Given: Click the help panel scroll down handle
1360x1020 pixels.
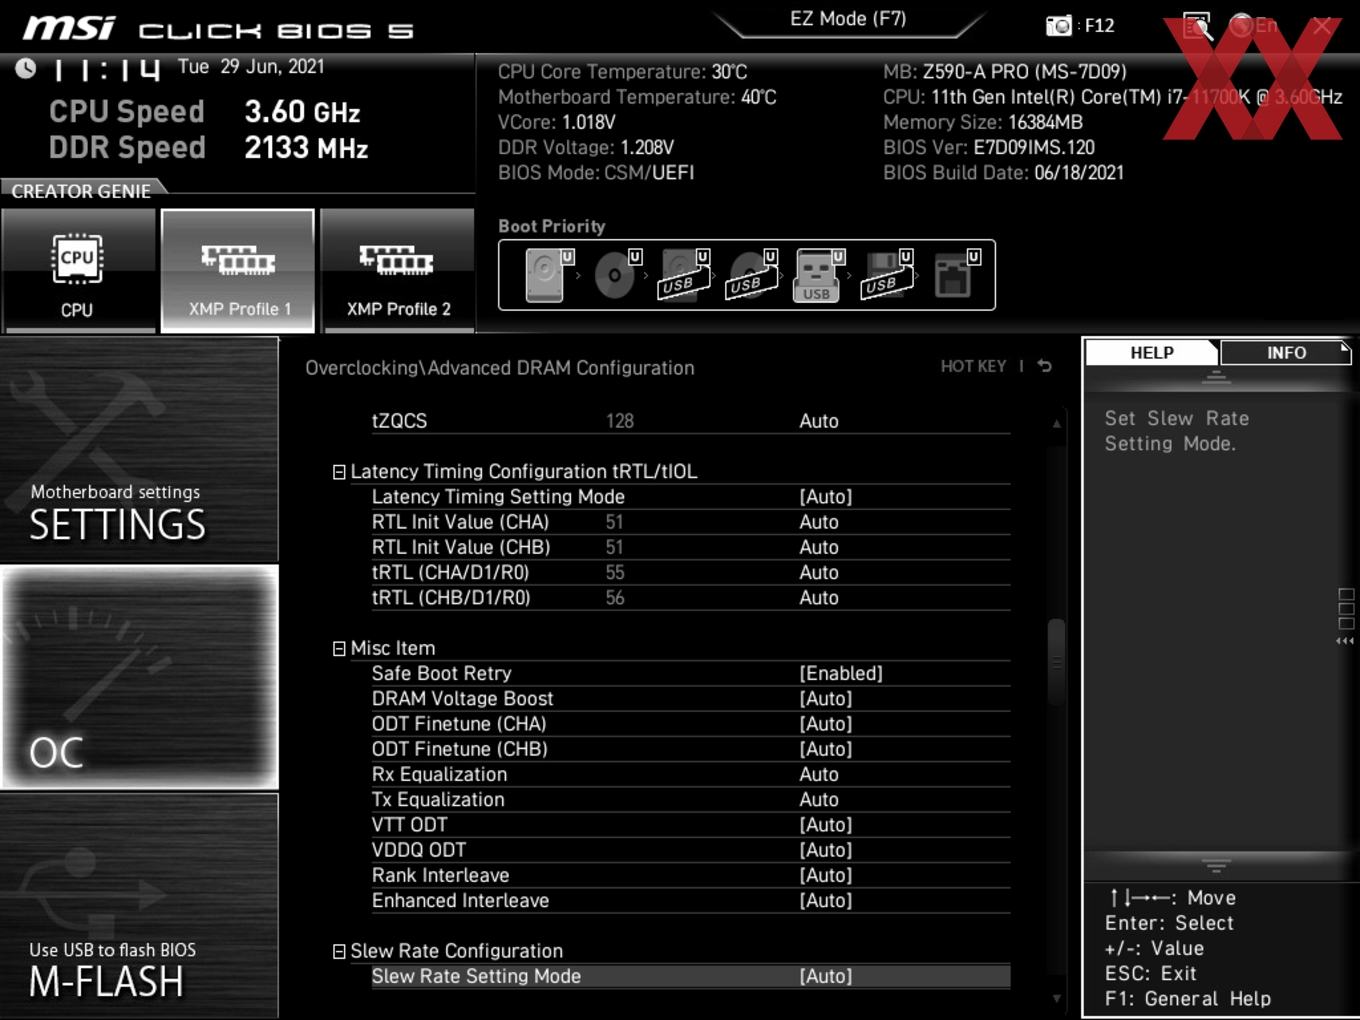Looking at the screenshot, I should (1216, 866).
